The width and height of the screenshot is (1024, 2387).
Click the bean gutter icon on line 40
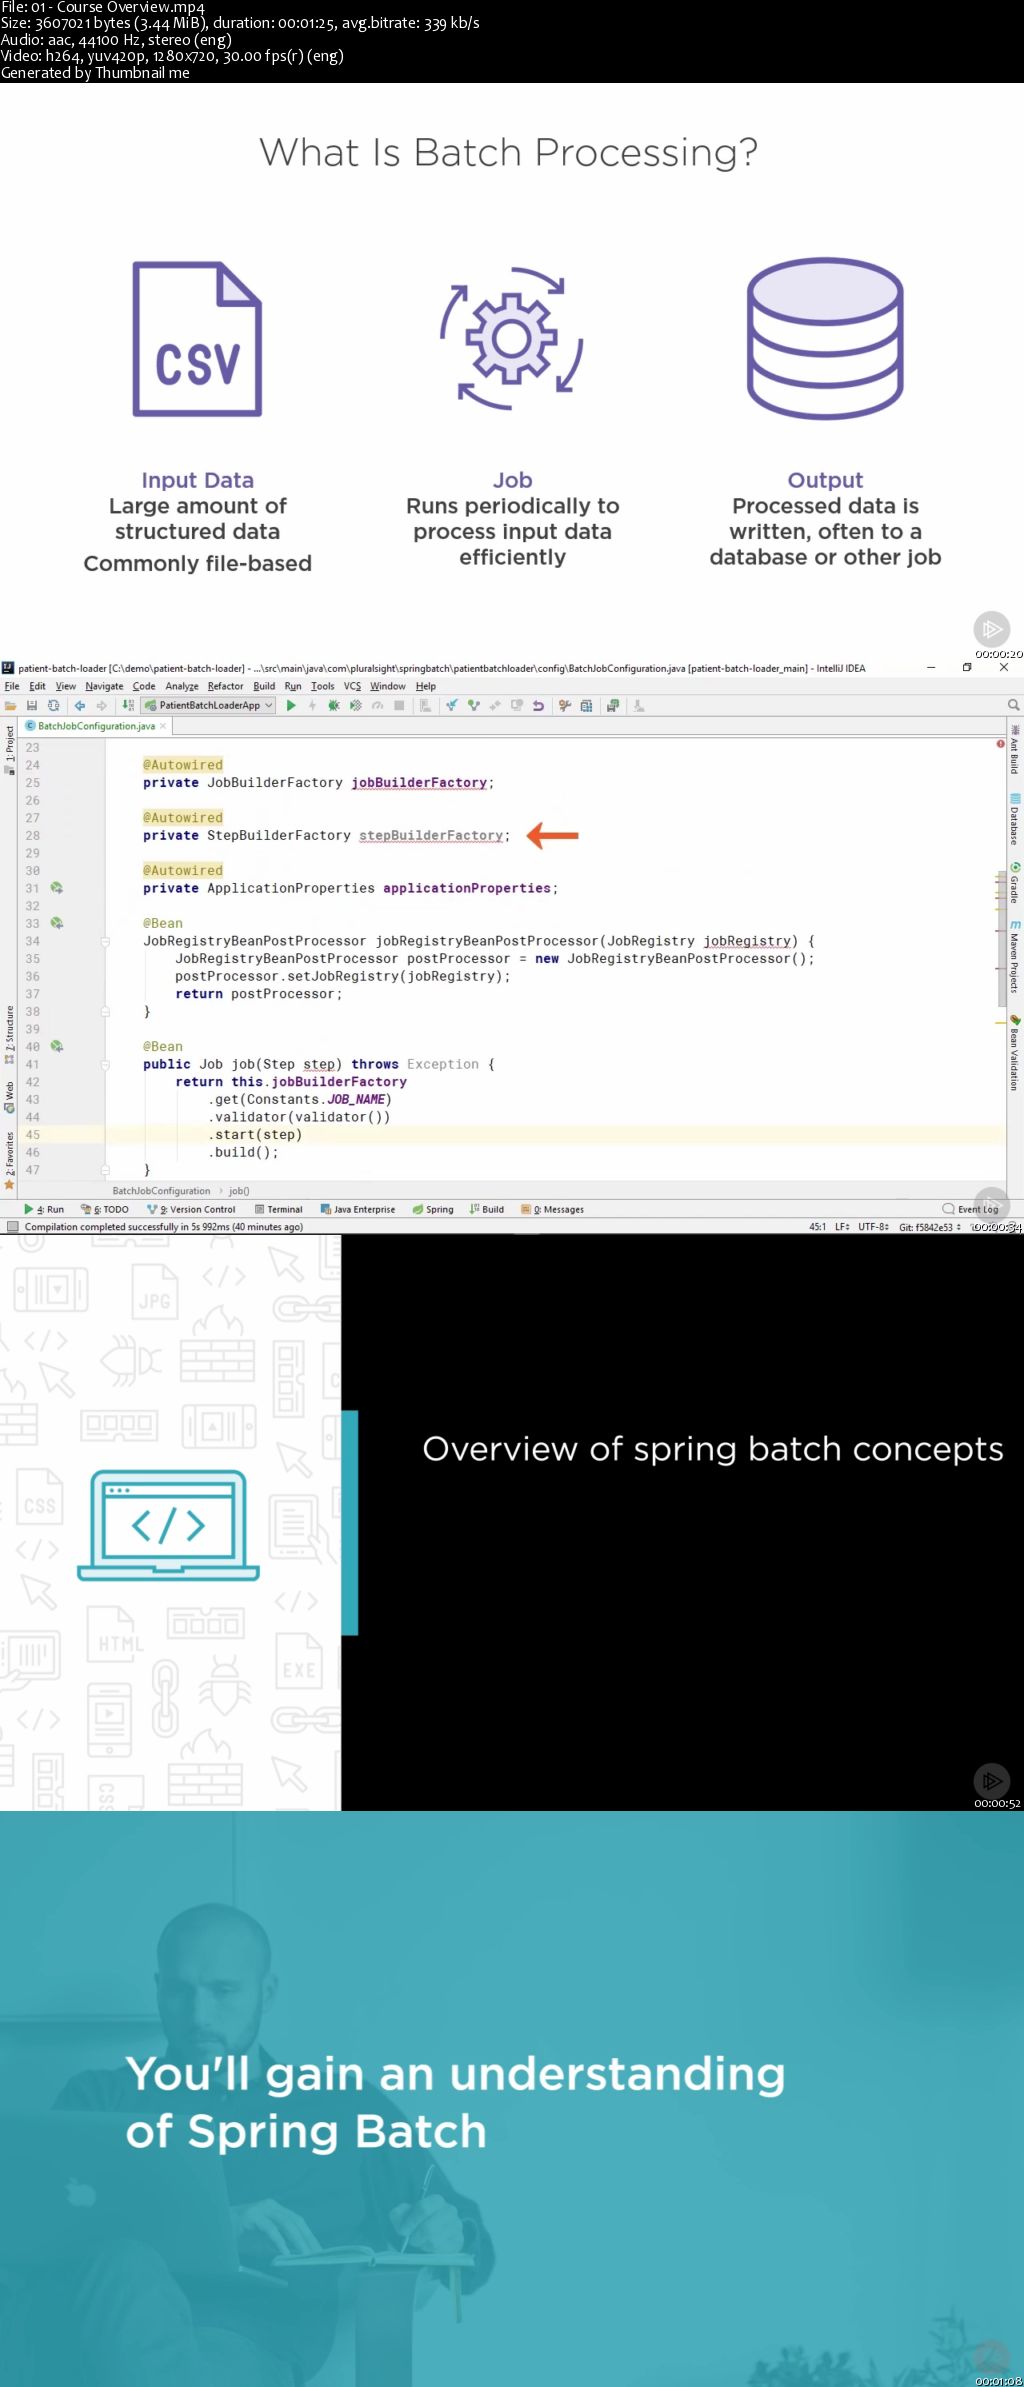tap(57, 1046)
